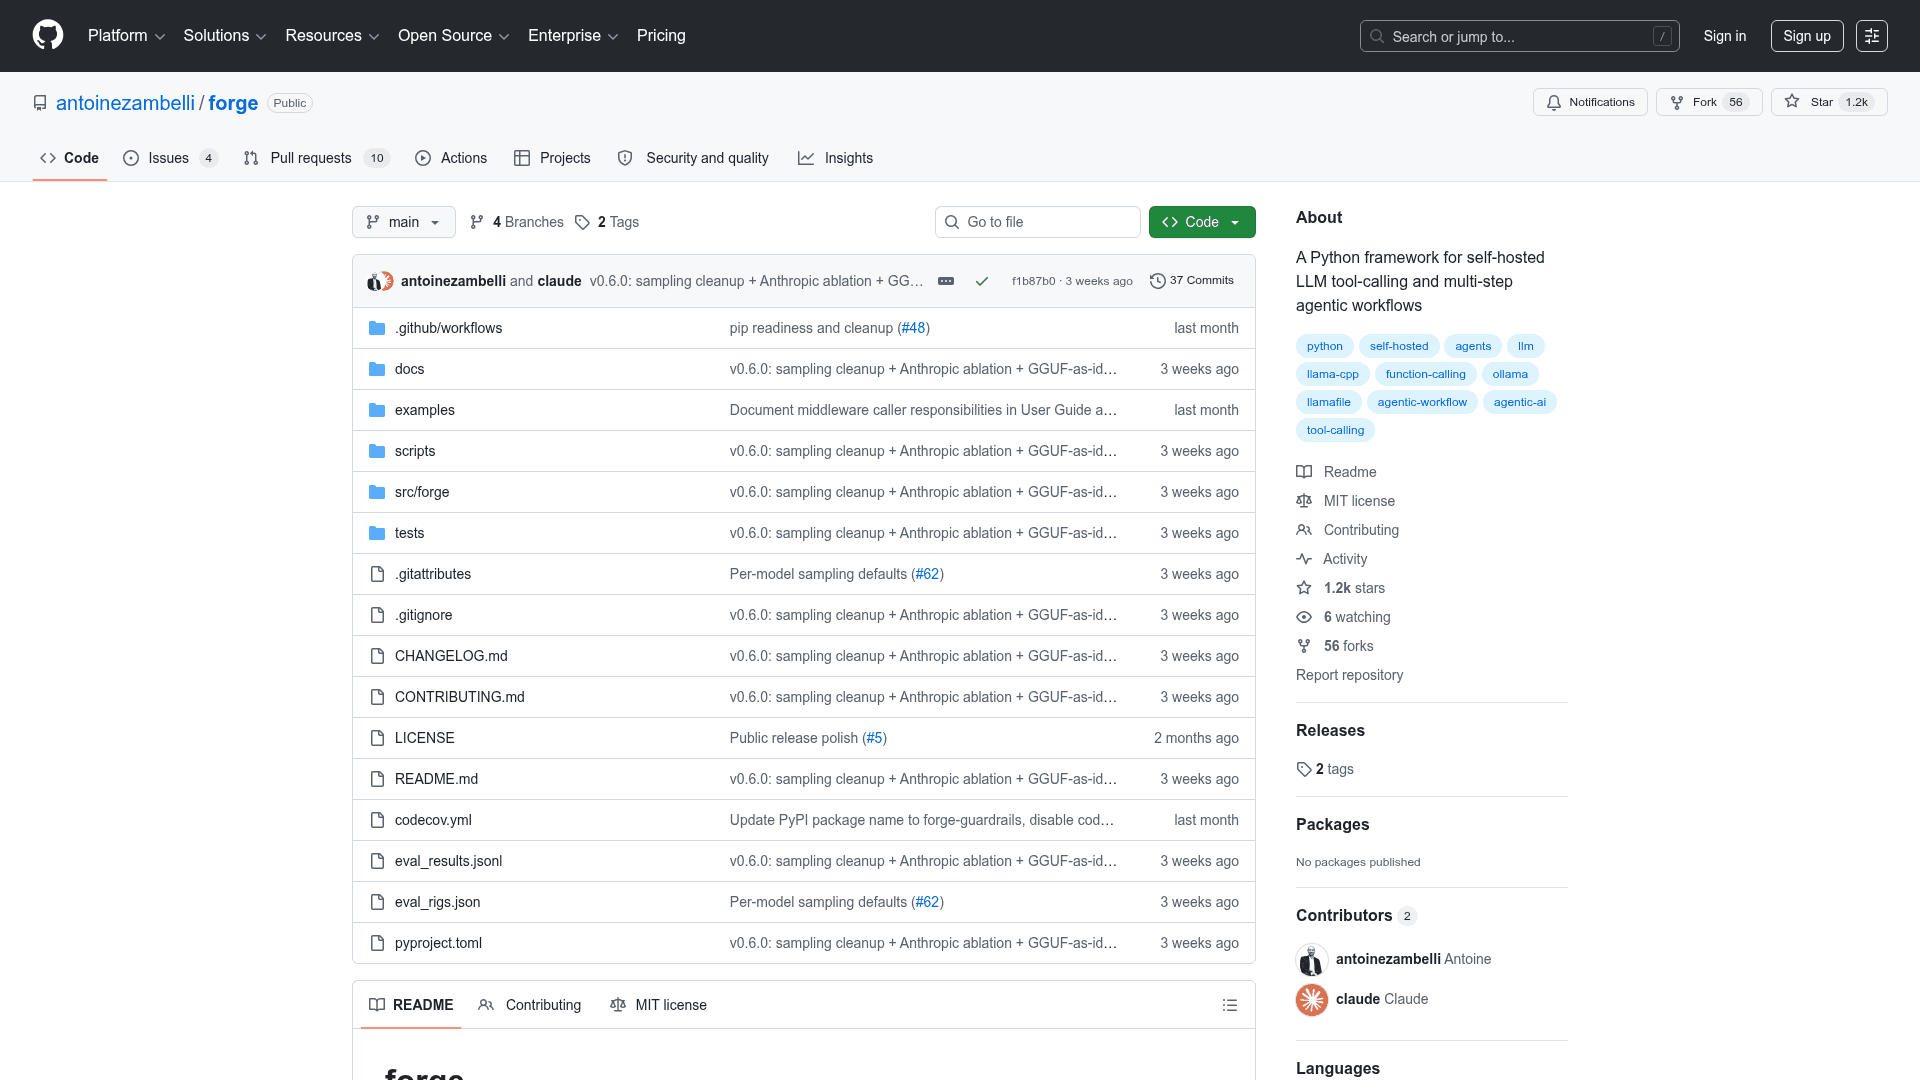Viewport: 1920px width, 1080px height.
Task: View the 2 Tags link
Action: click(607, 222)
